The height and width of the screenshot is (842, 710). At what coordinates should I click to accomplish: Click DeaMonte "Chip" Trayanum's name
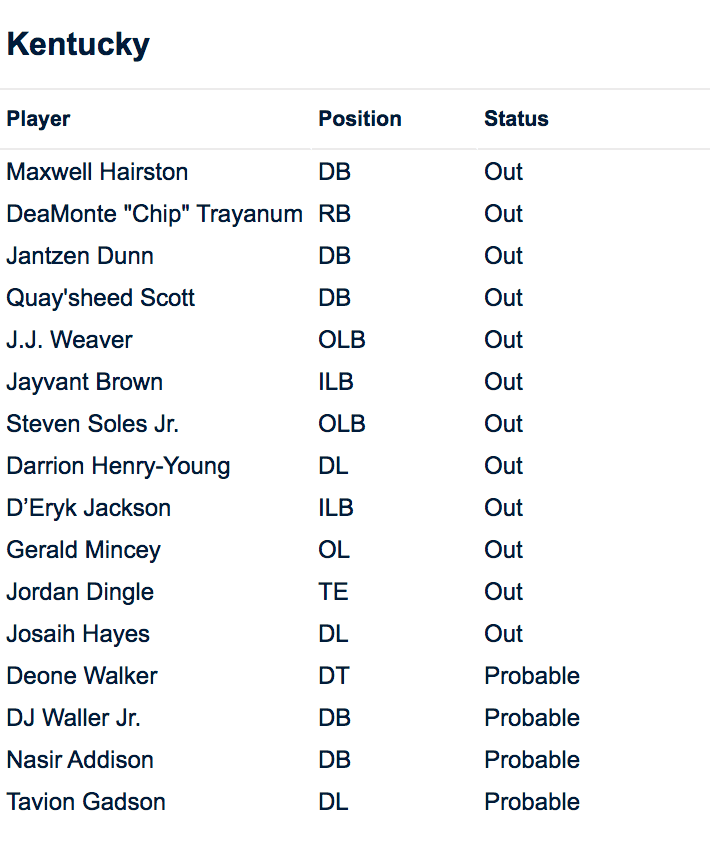tap(154, 214)
